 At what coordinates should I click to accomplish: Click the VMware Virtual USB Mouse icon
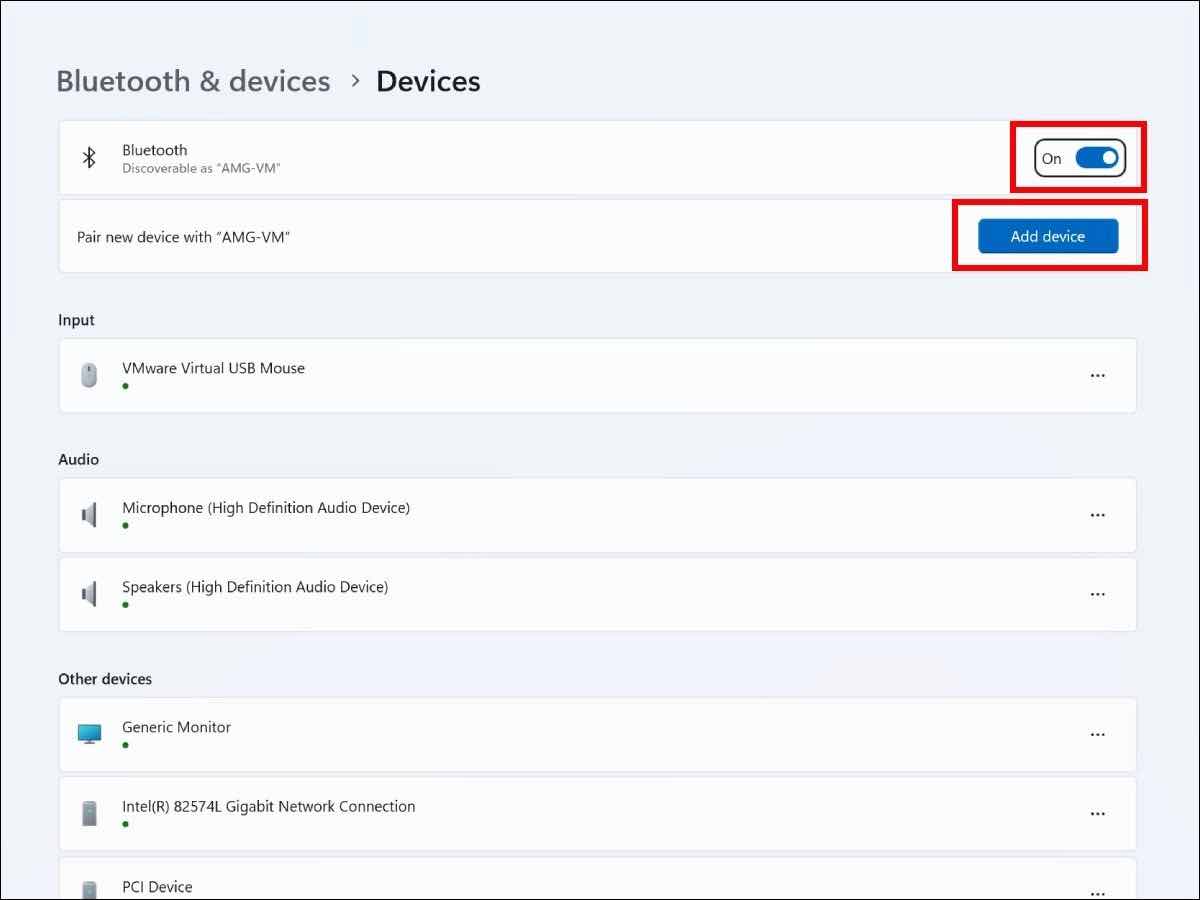tap(89, 375)
